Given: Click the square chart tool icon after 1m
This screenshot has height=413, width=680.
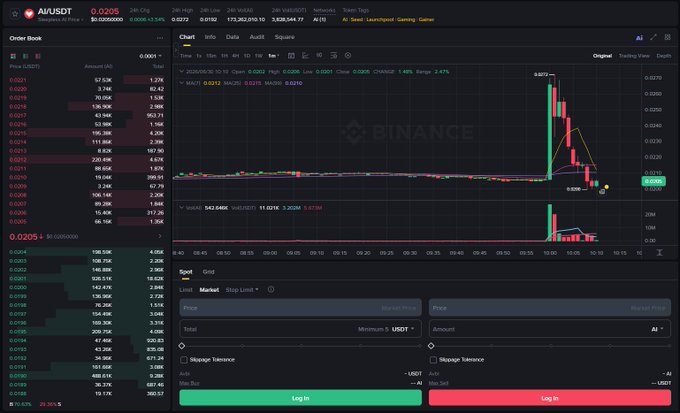Looking at the screenshot, I should point(291,56).
